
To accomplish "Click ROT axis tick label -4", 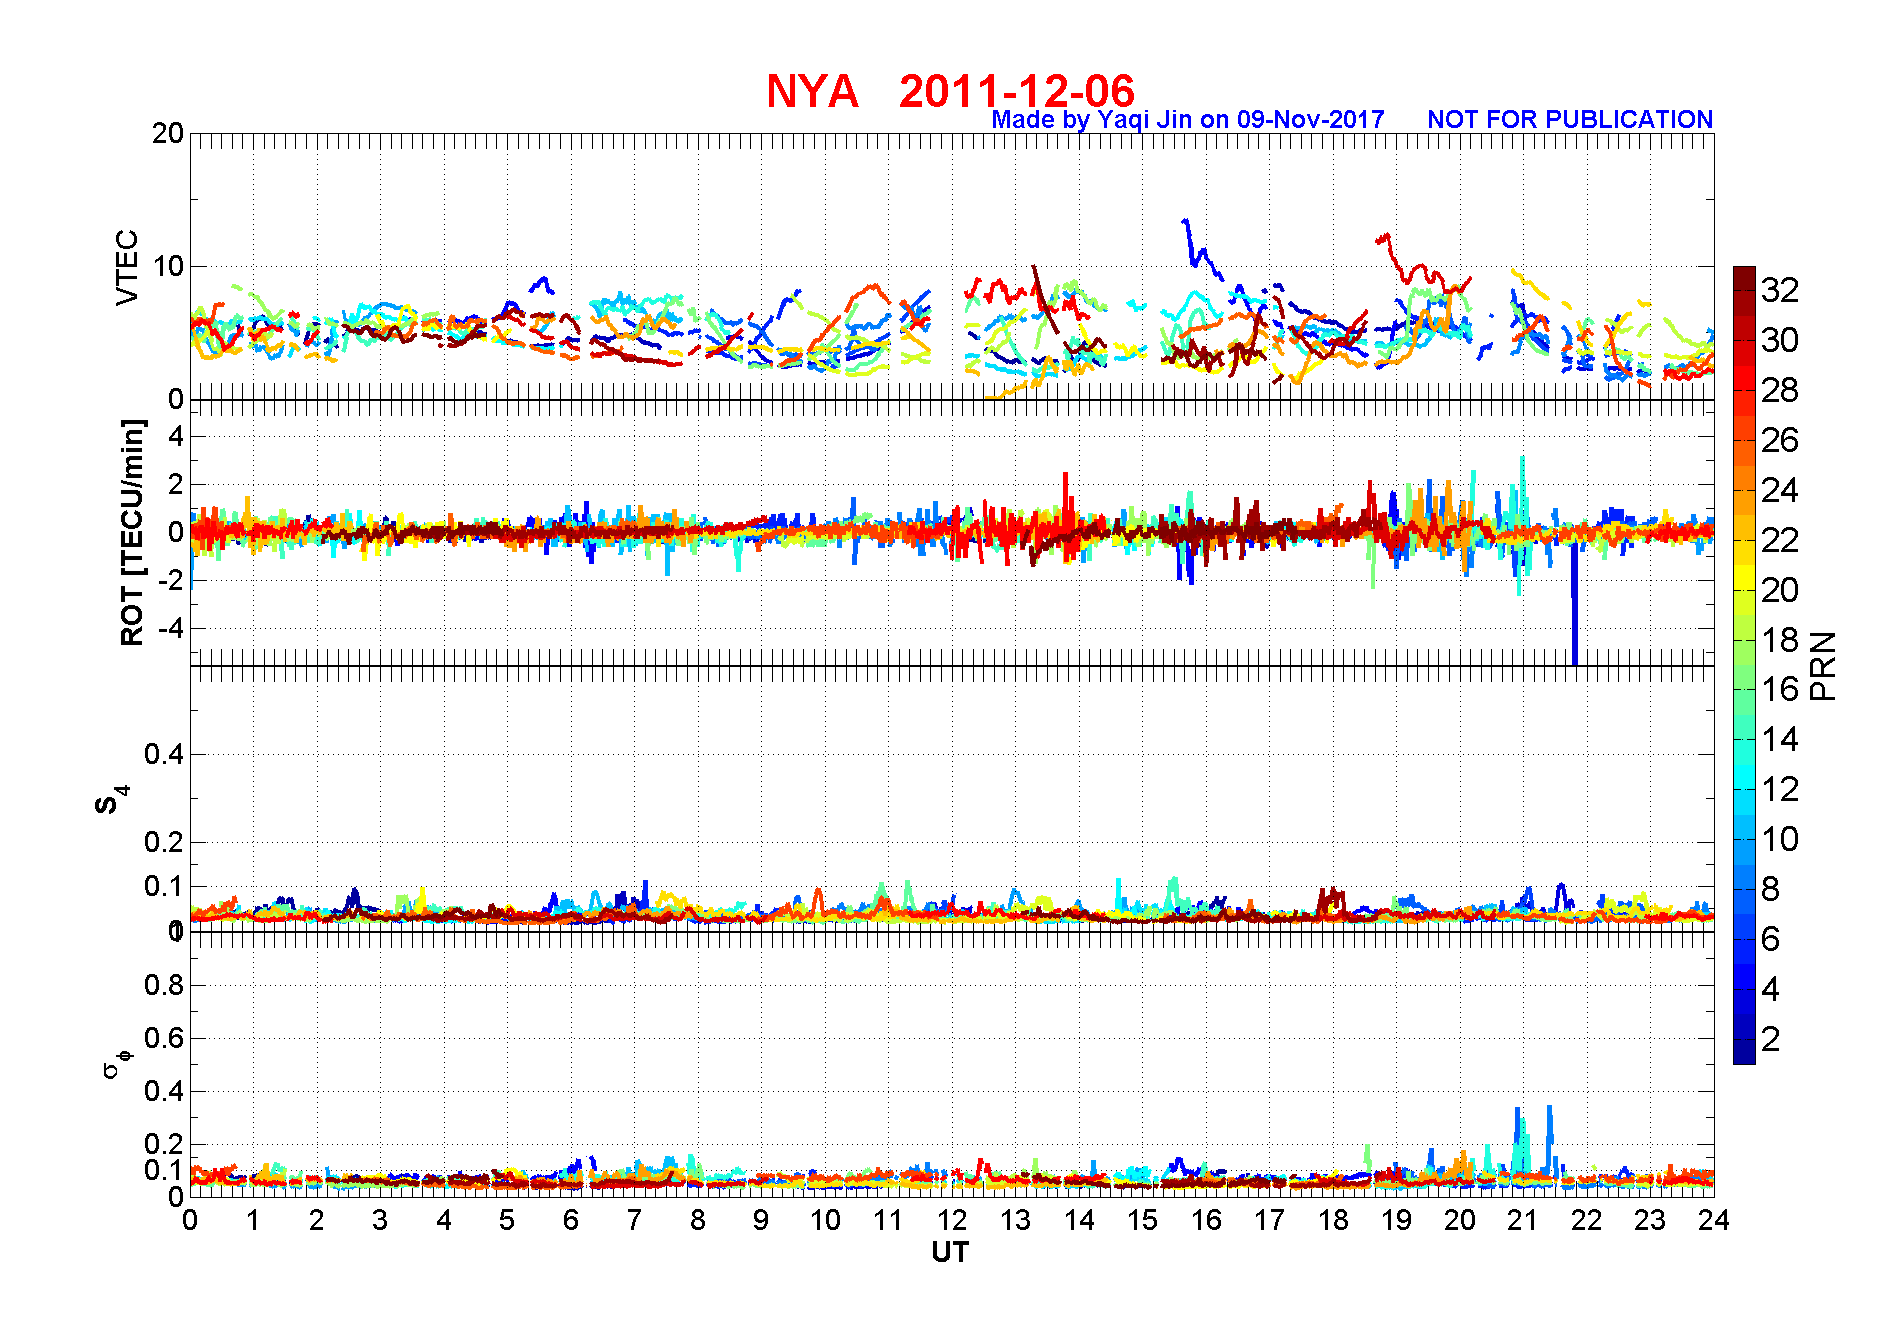I will click(x=170, y=628).
